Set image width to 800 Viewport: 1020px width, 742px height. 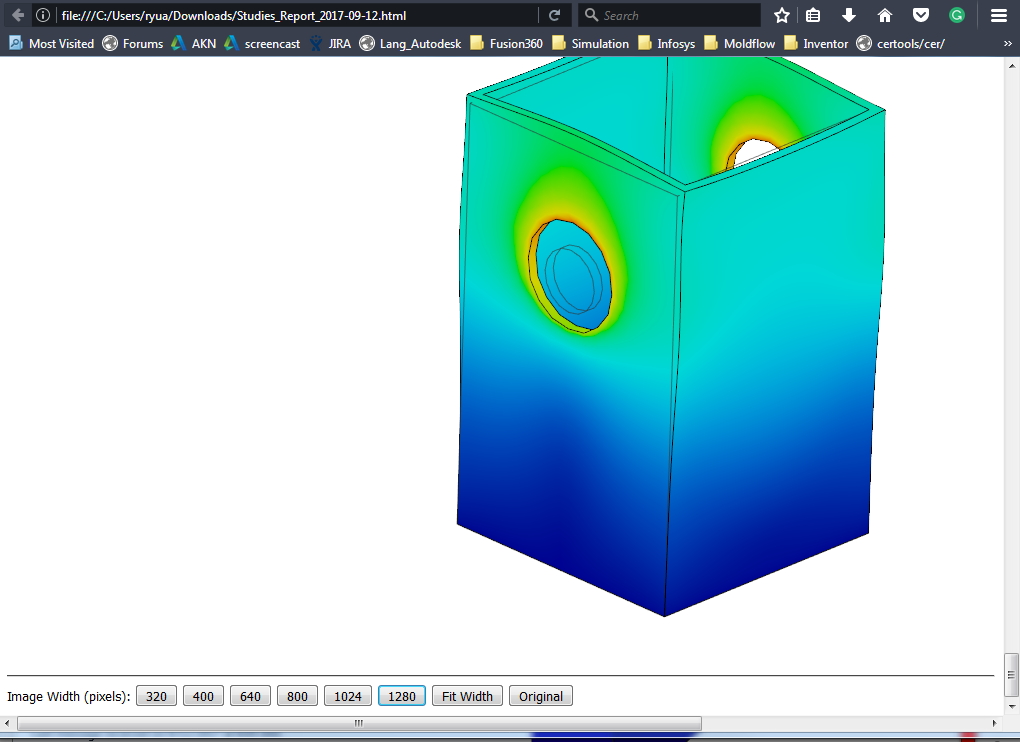[x=297, y=696]
